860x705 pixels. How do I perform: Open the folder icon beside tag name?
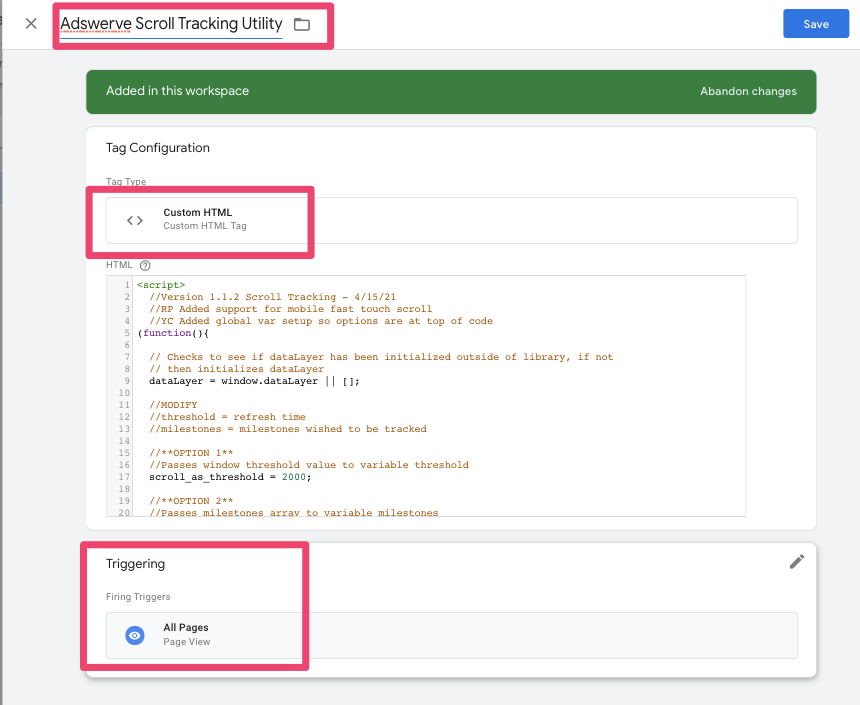point(302,24)
